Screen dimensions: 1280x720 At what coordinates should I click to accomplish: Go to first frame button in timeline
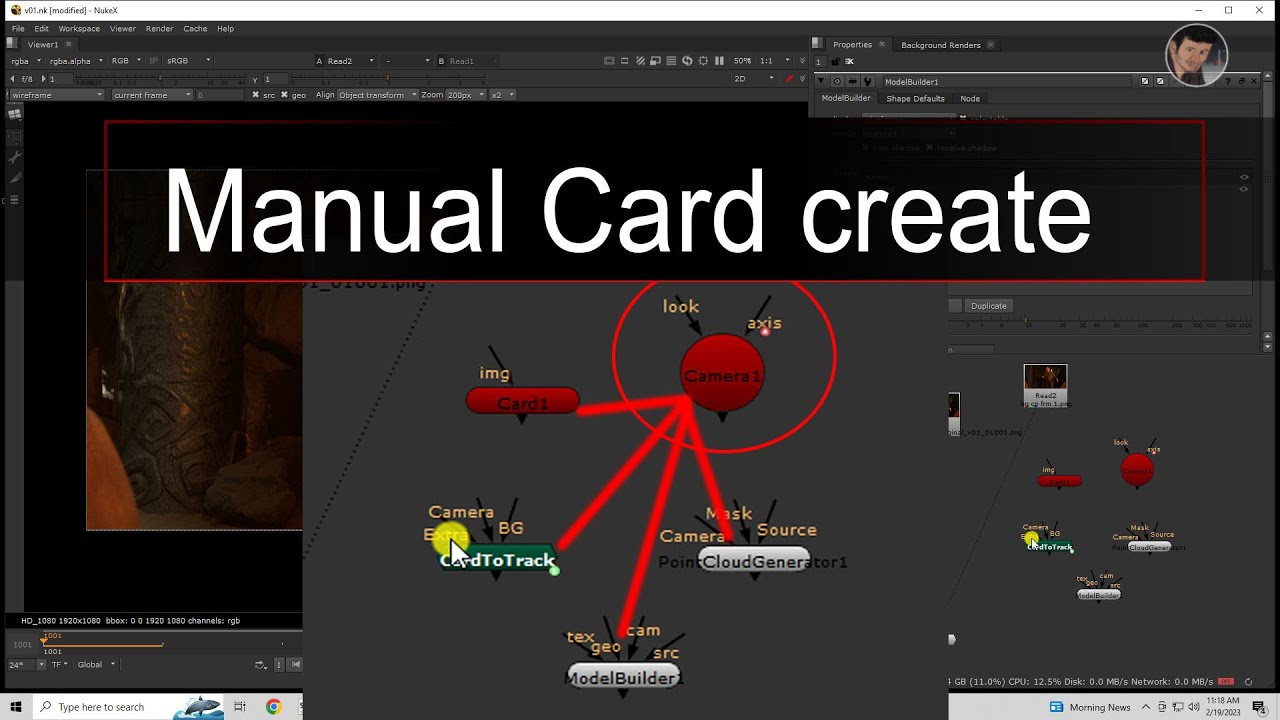(295, 664)
